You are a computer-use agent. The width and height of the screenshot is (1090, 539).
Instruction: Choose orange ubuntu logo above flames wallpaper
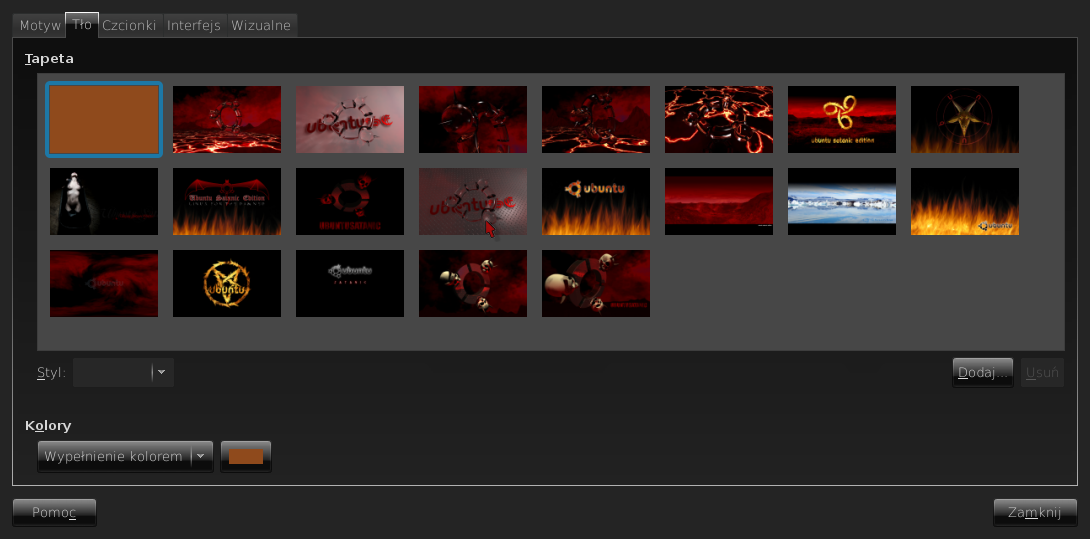click(x=596, y=201)
